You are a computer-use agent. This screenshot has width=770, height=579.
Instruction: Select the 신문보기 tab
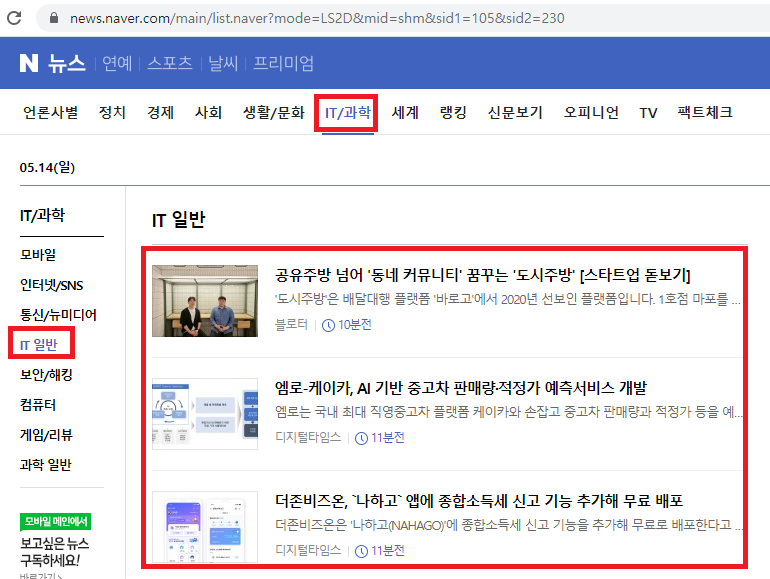tap(515, 112)
